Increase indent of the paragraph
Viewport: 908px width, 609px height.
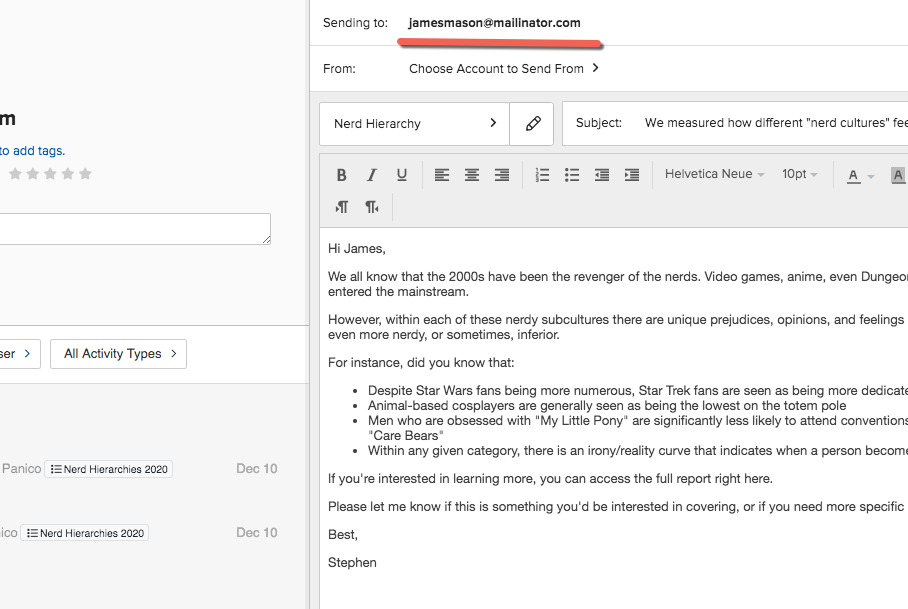pyautogui.click(x=632, y=175)
